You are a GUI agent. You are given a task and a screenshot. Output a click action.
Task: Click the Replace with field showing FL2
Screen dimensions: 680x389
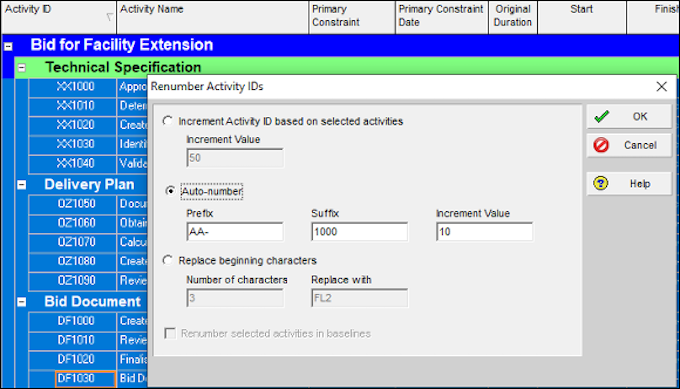click(360, 298)
